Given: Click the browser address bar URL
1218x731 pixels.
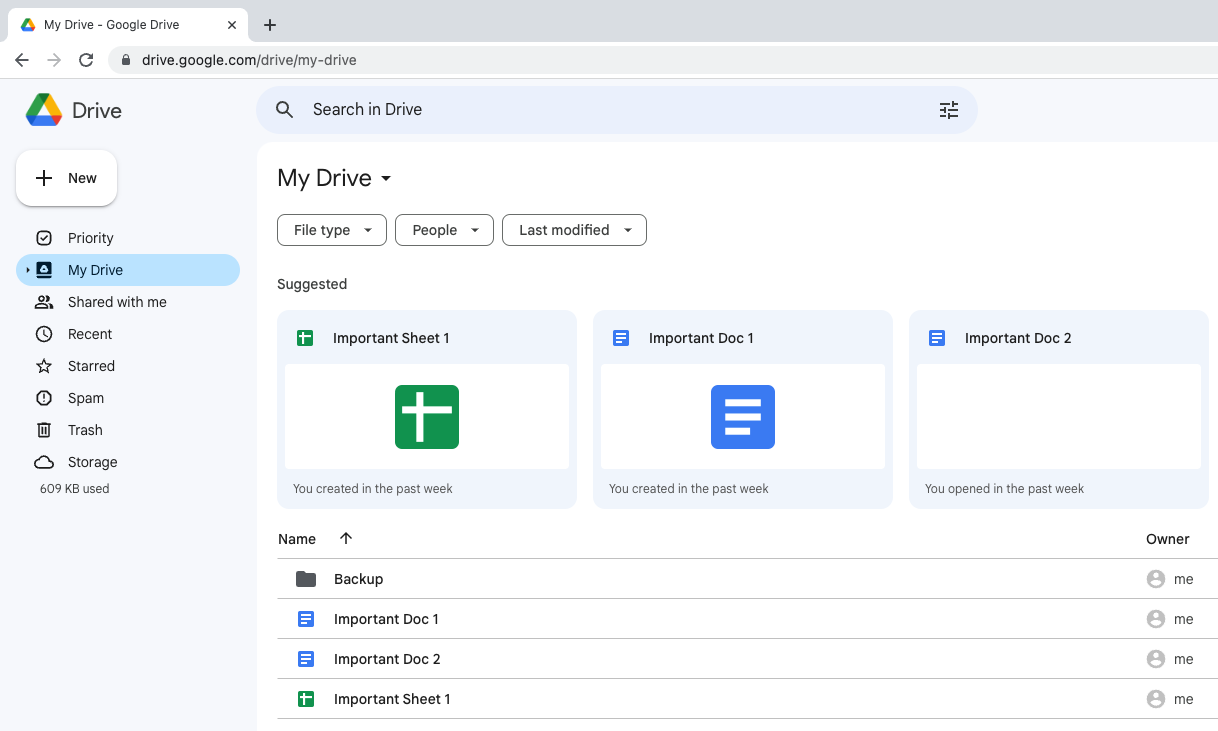Looking at the screenshot, I should tap(249, 60).
